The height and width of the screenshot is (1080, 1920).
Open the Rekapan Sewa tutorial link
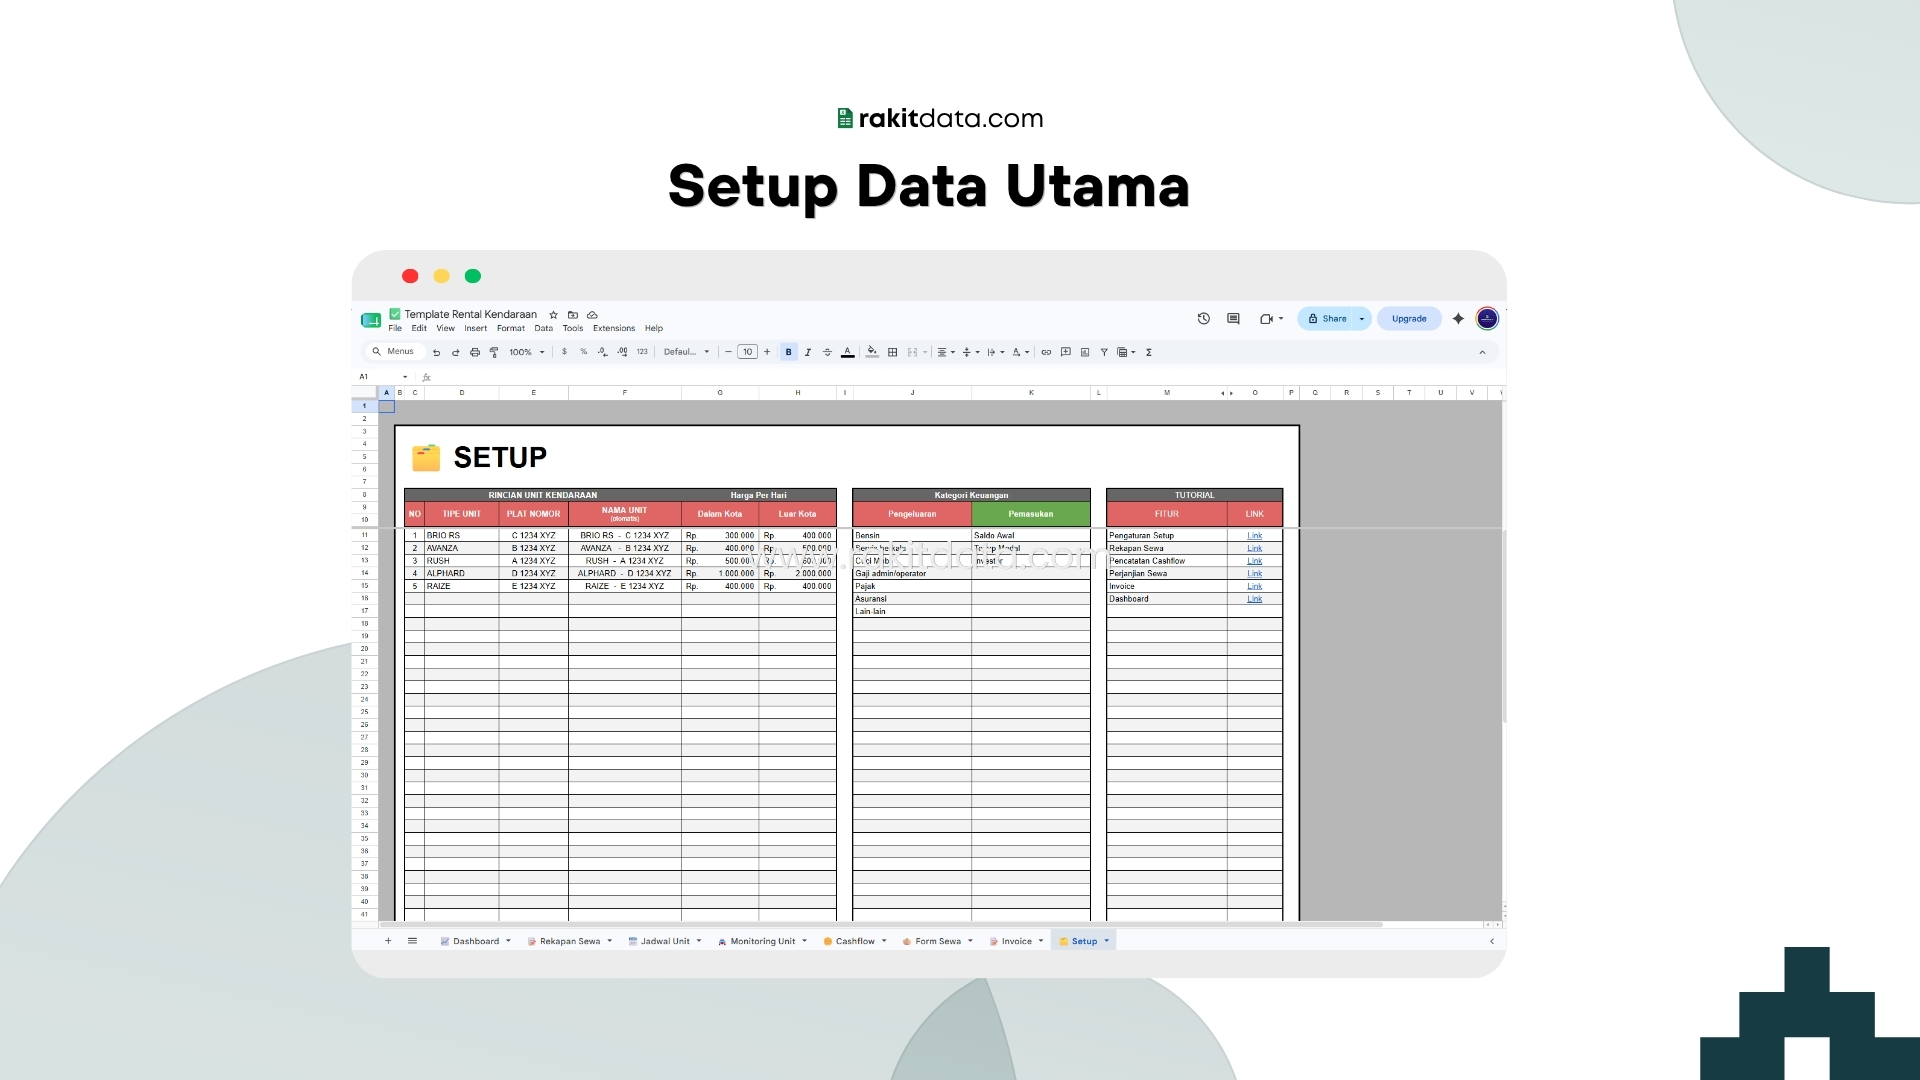click(x=1254, y=548)
